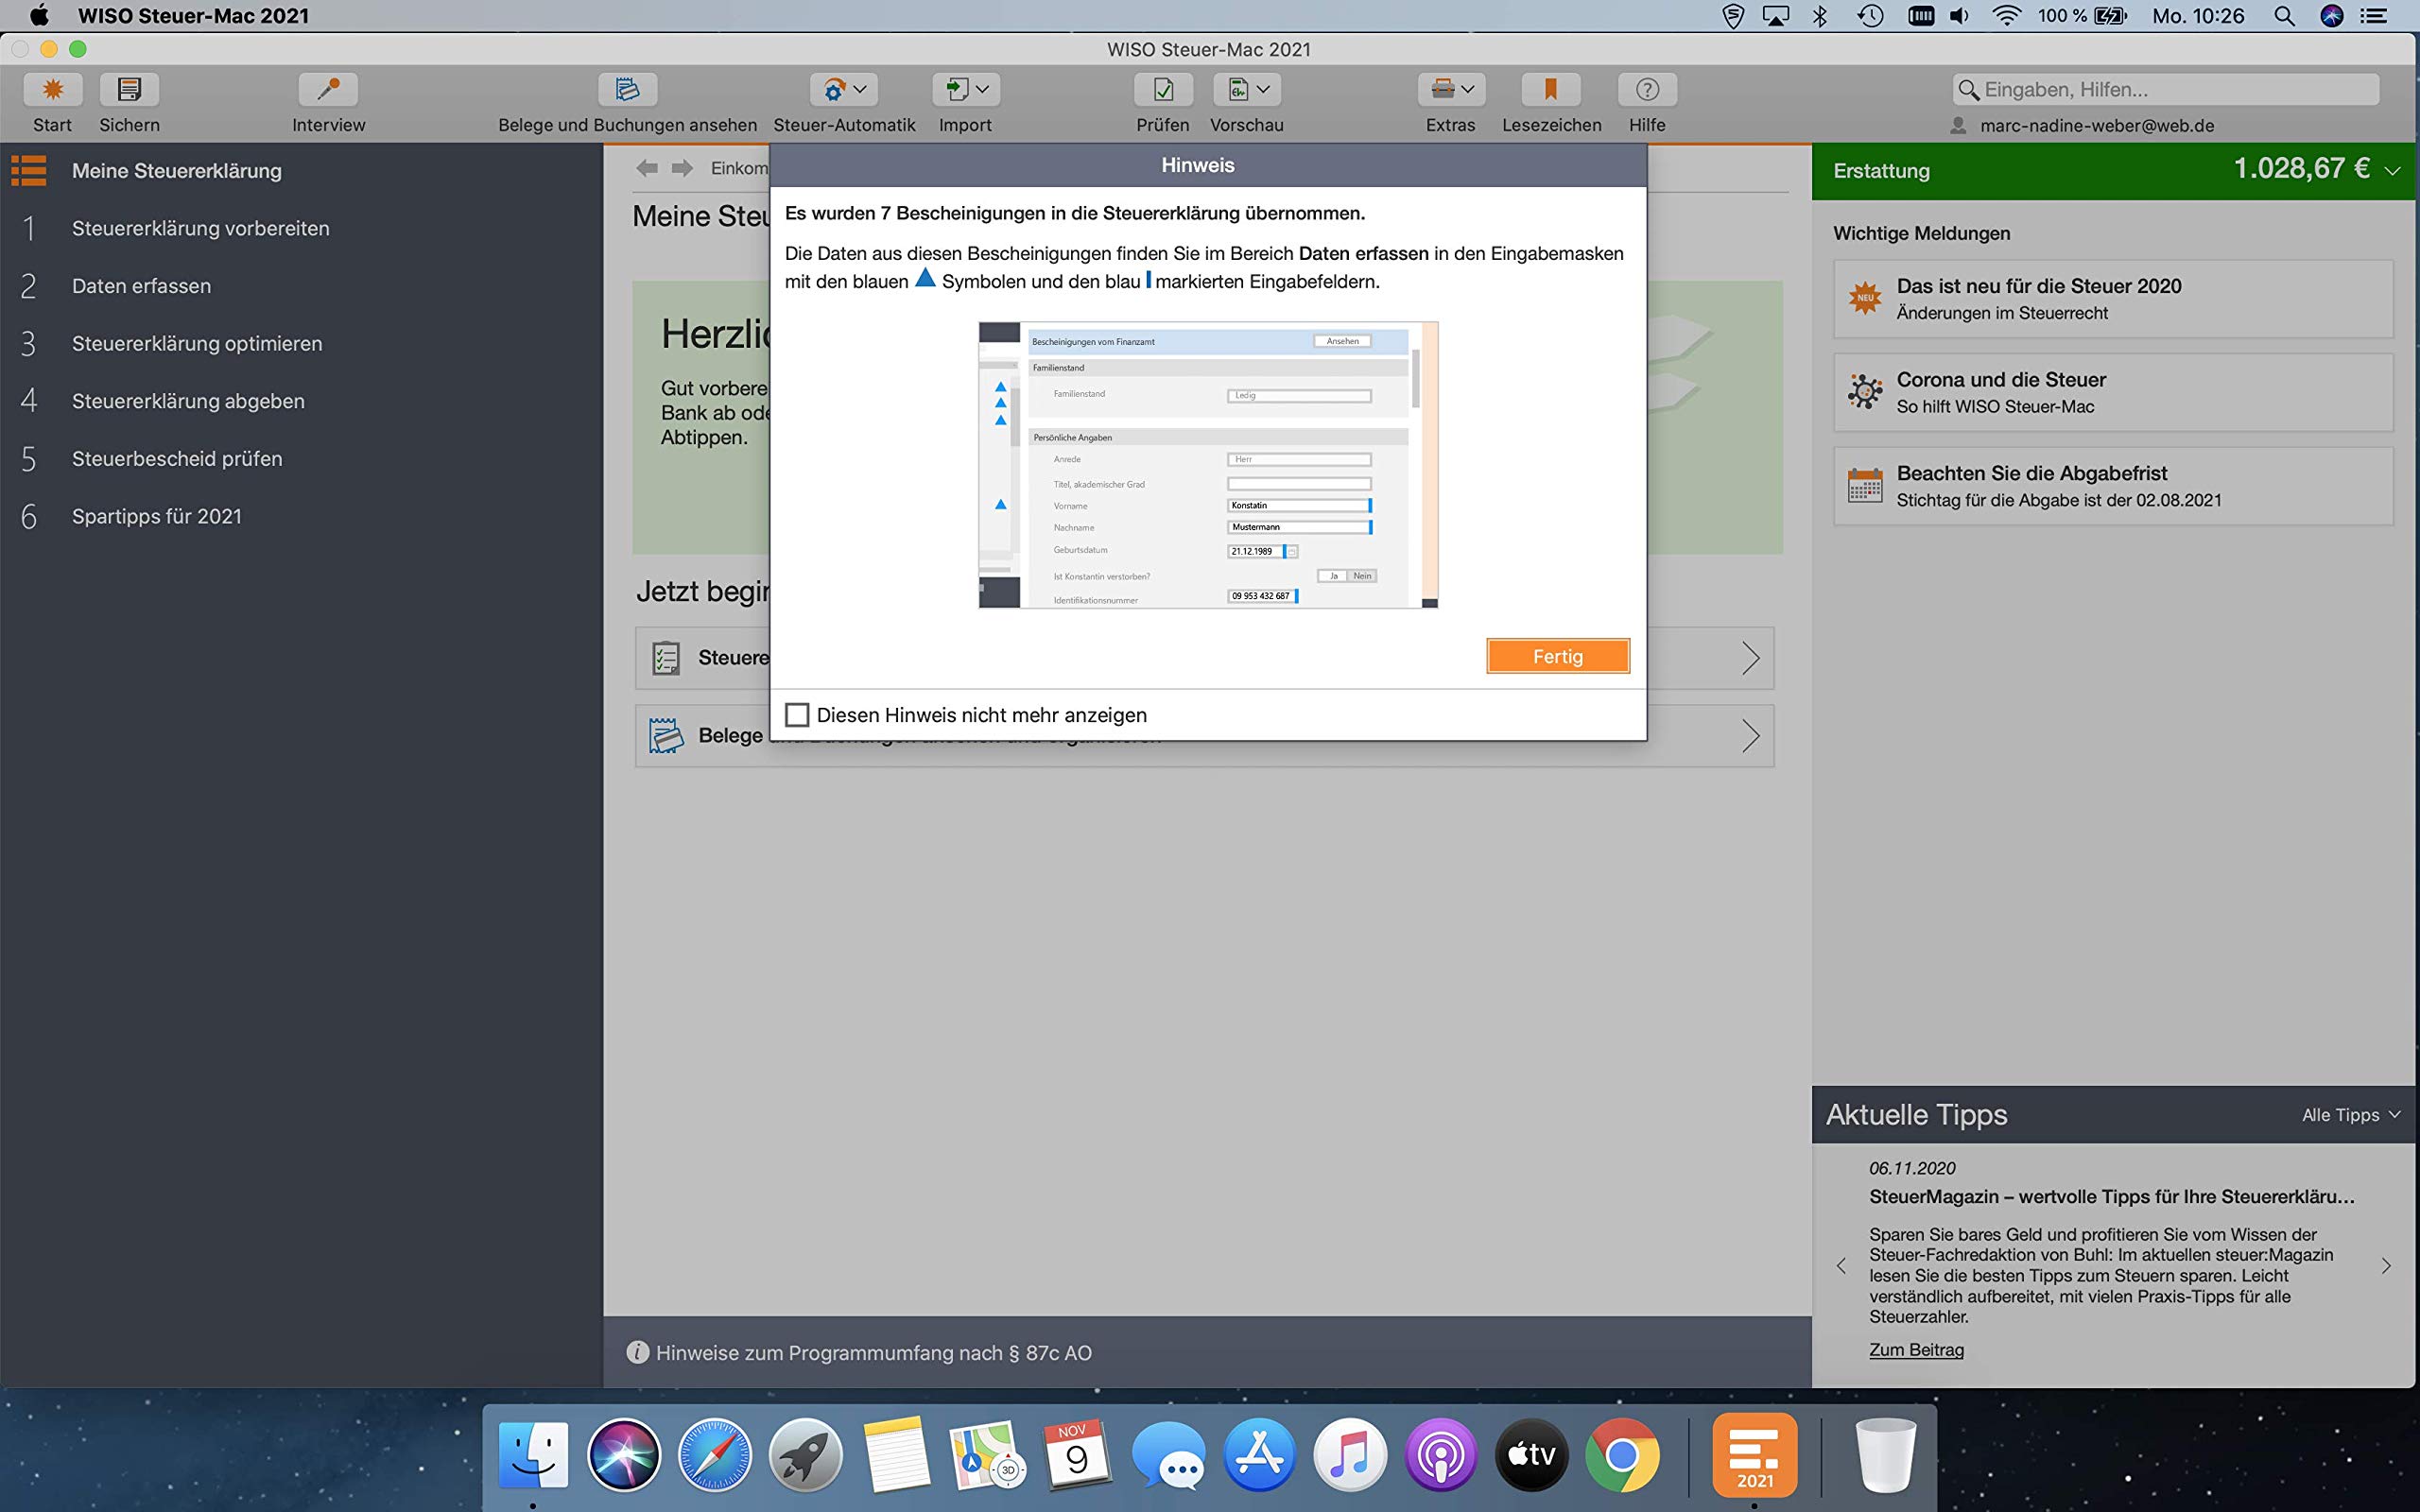Select 'Steuererklärung vorbereiten' in sidebar

pos(200,228)
